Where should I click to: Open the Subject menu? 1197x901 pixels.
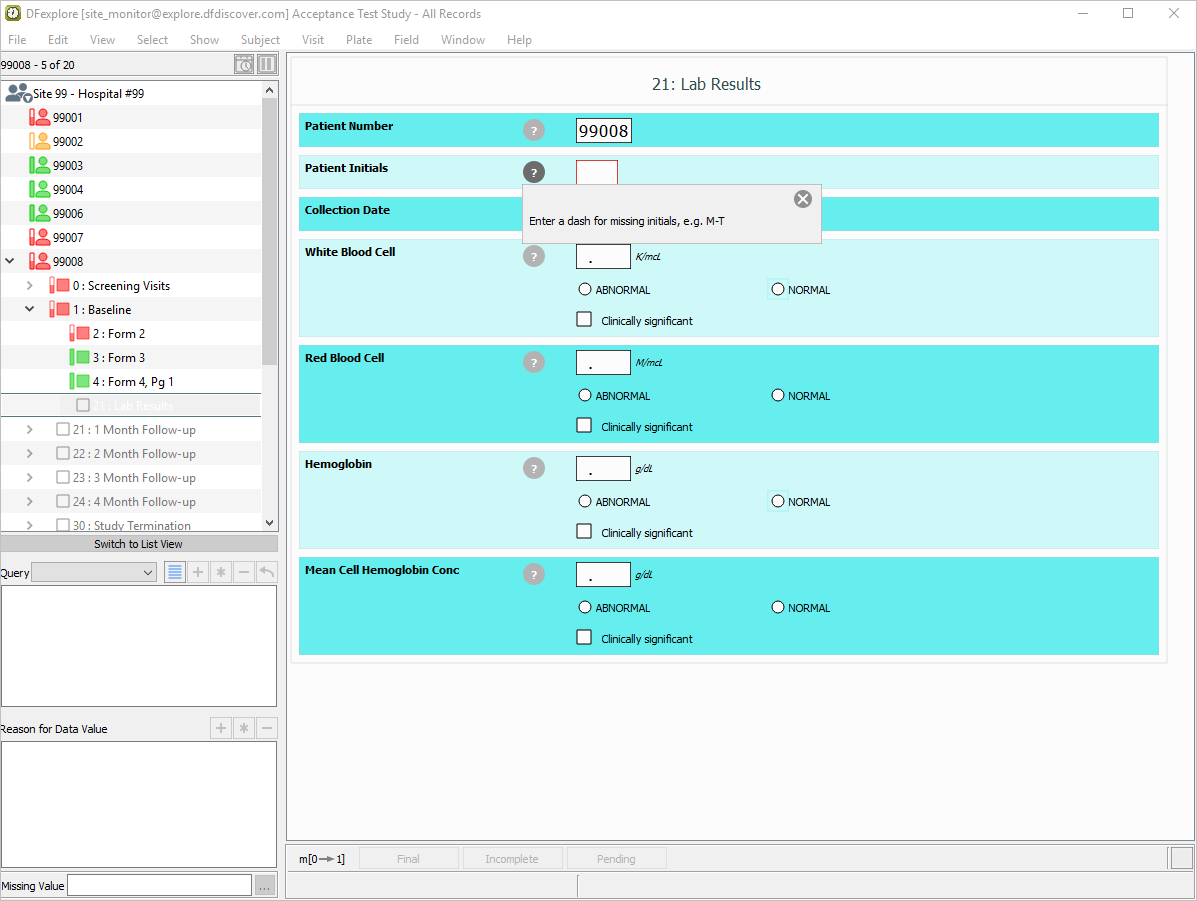[260, 40]
